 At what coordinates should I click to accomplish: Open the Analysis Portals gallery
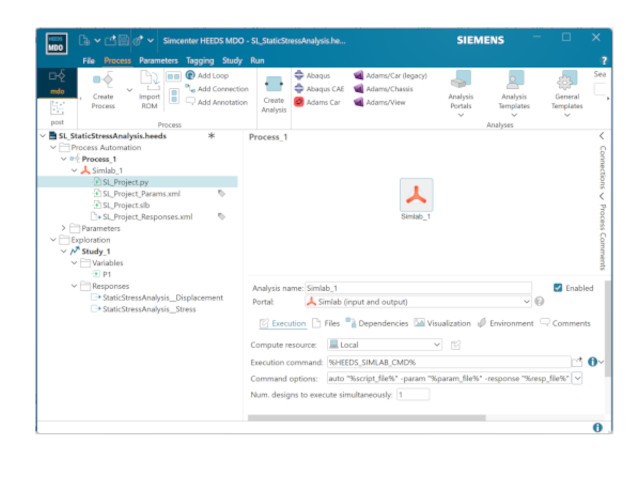(461, 94)
